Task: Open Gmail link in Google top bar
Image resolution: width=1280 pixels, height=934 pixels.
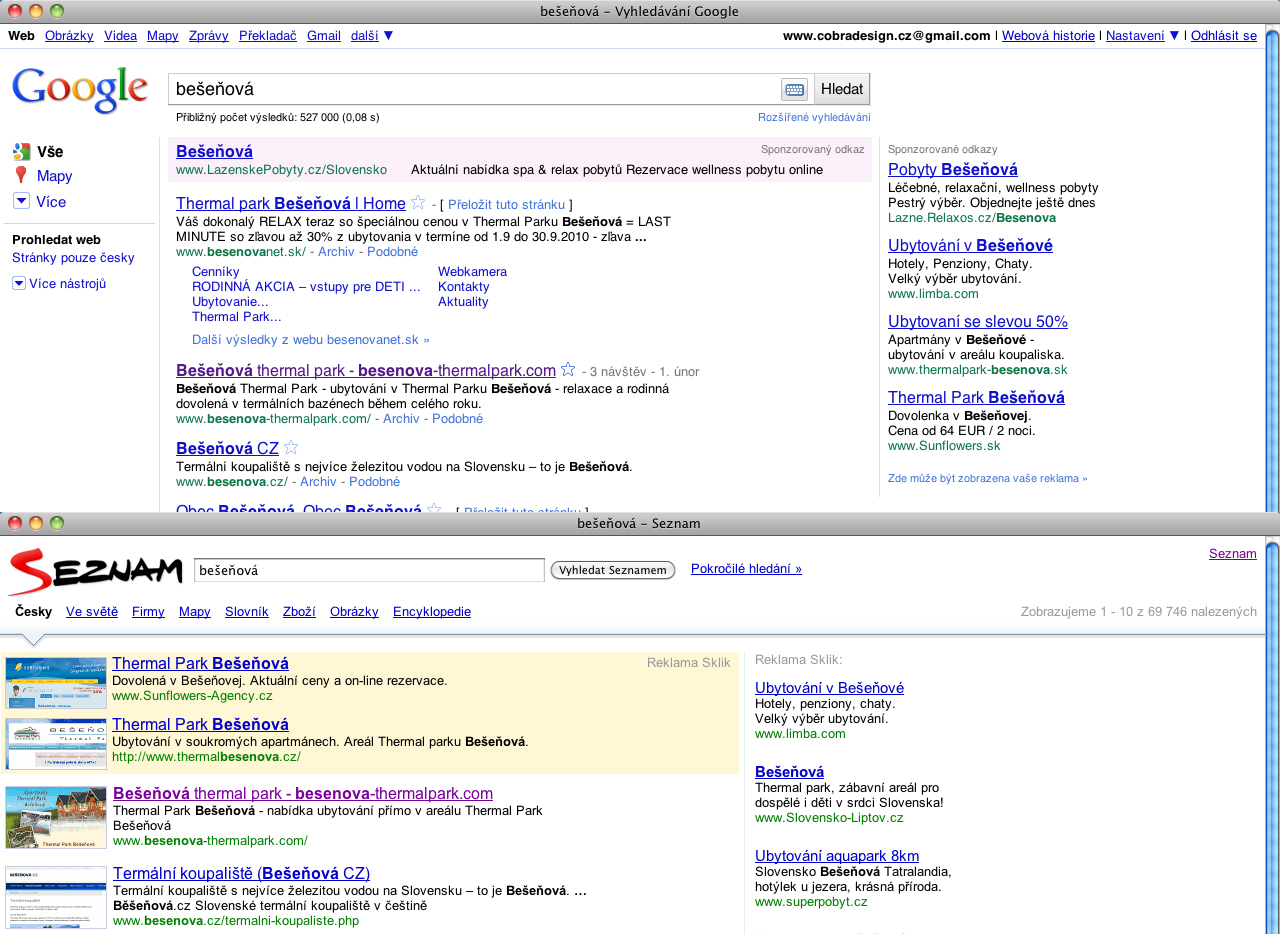Action: click(x=324, y=35)
